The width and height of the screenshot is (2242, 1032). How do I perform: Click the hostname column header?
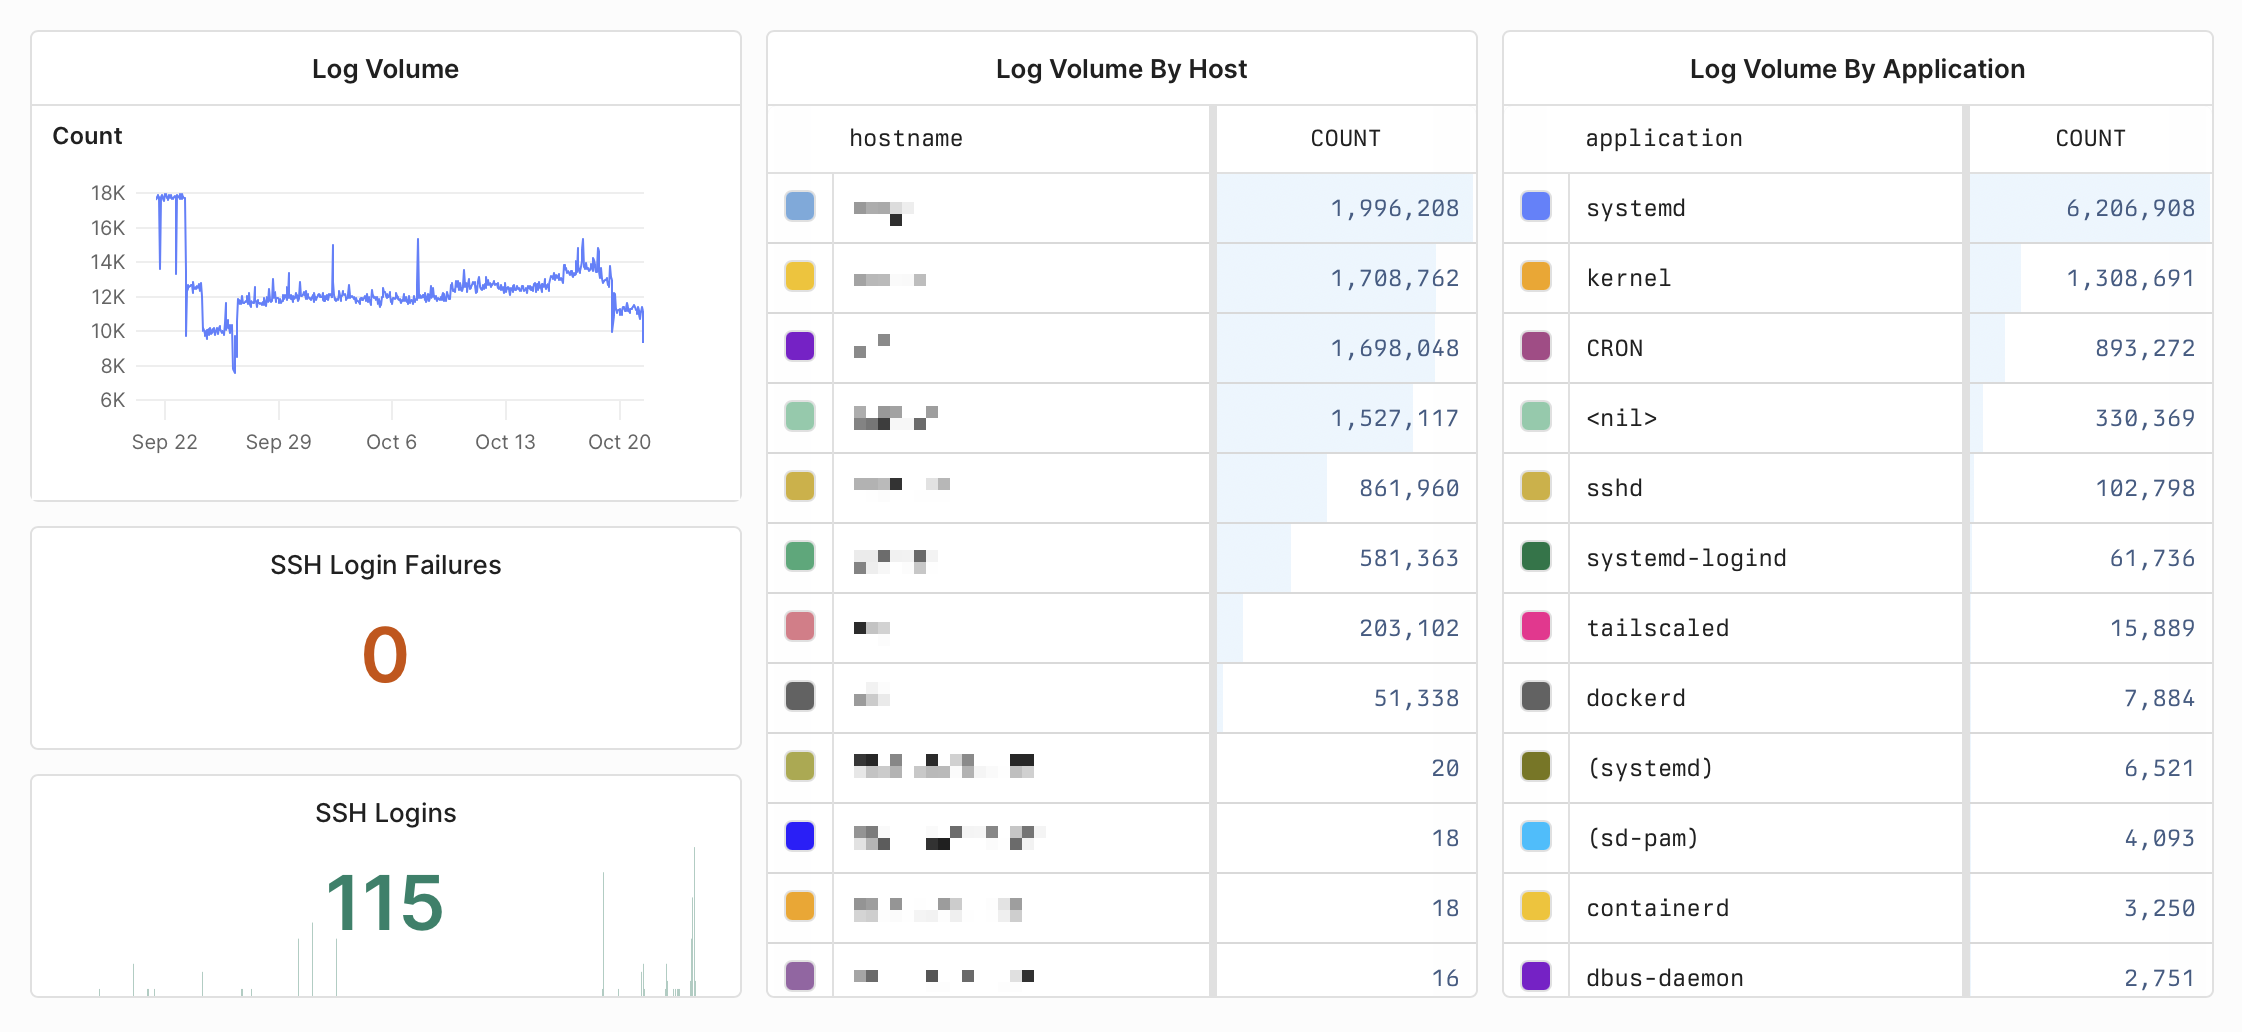(905, 138)
